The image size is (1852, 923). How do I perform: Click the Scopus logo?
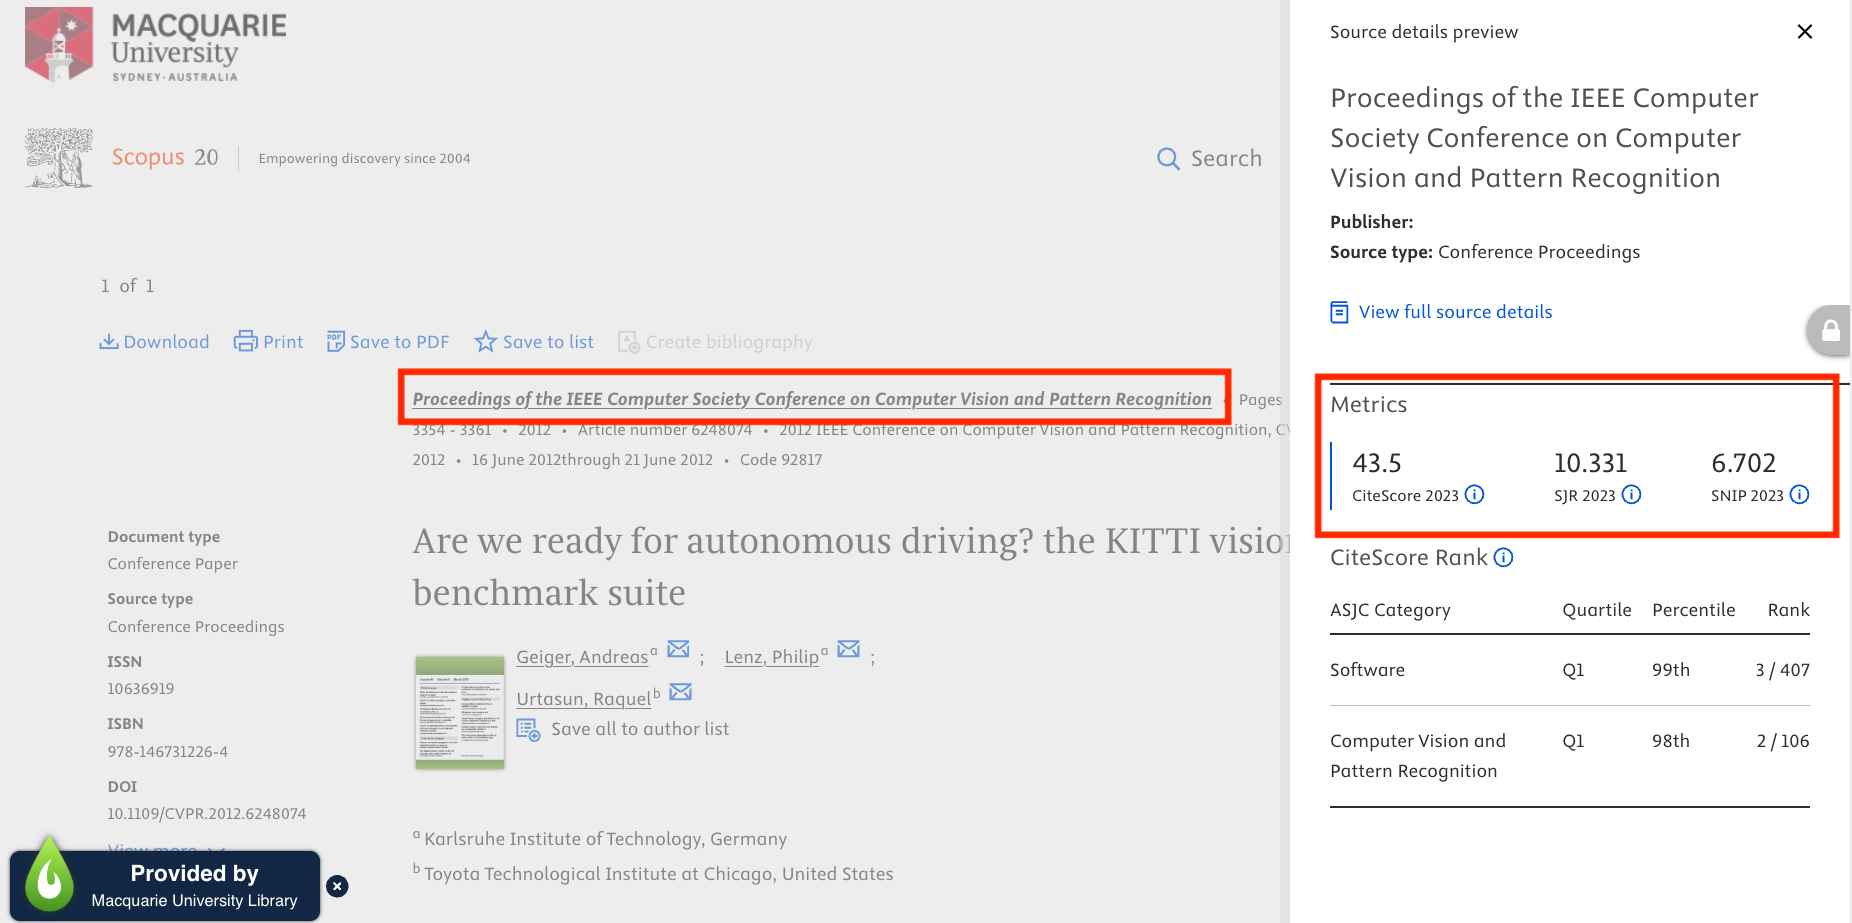tap(147, 157)
